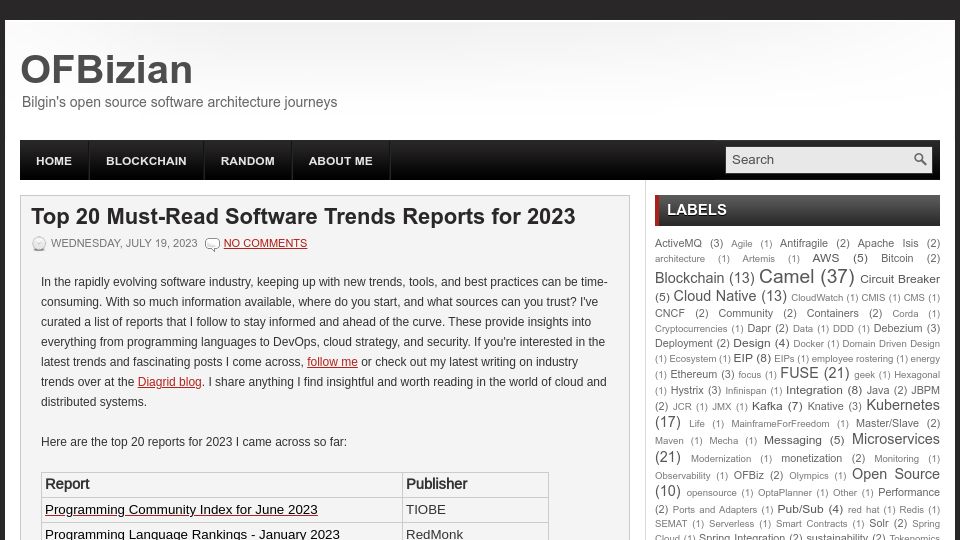Filter by the Solr label
Screen dimensions: 960x540
coord(879,523)
